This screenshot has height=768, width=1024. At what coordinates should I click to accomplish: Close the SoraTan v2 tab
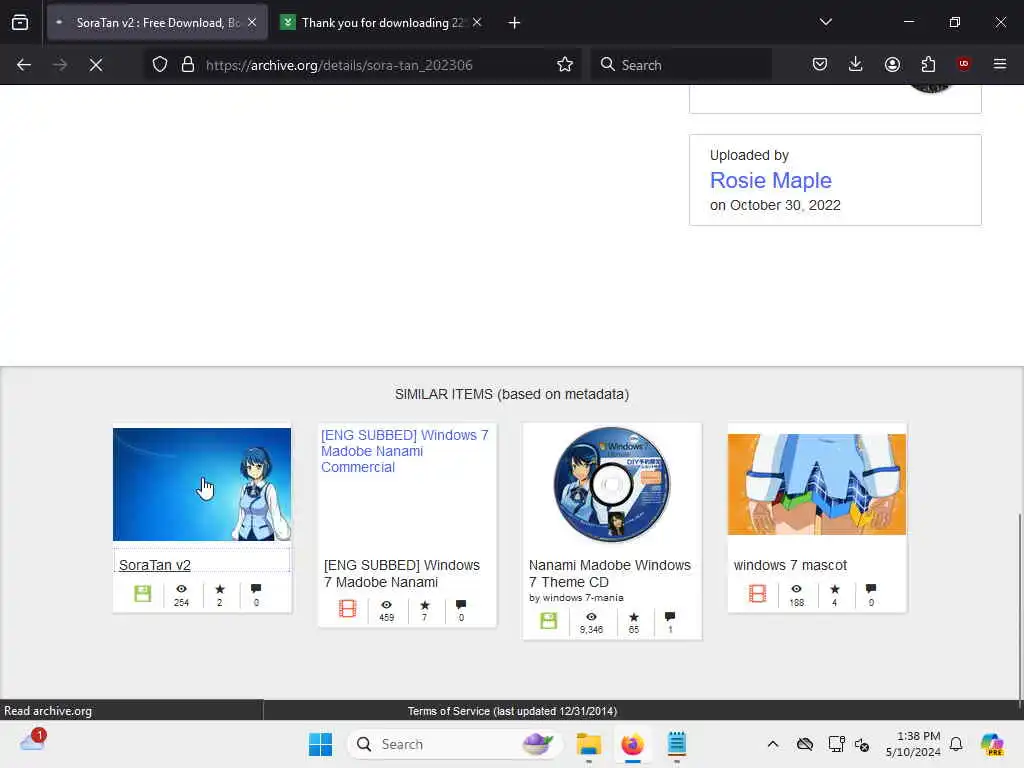[252, 23]
